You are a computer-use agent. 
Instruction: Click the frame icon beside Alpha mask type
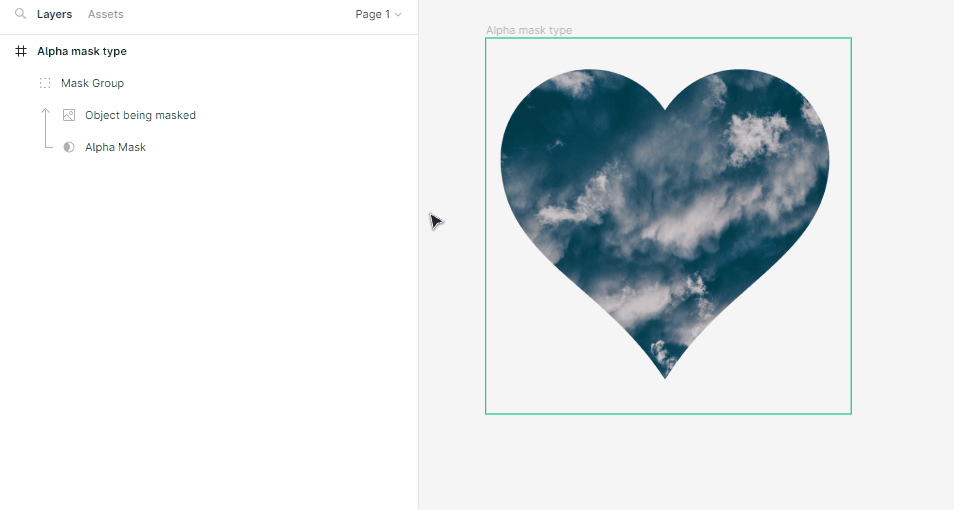(21, 51)
